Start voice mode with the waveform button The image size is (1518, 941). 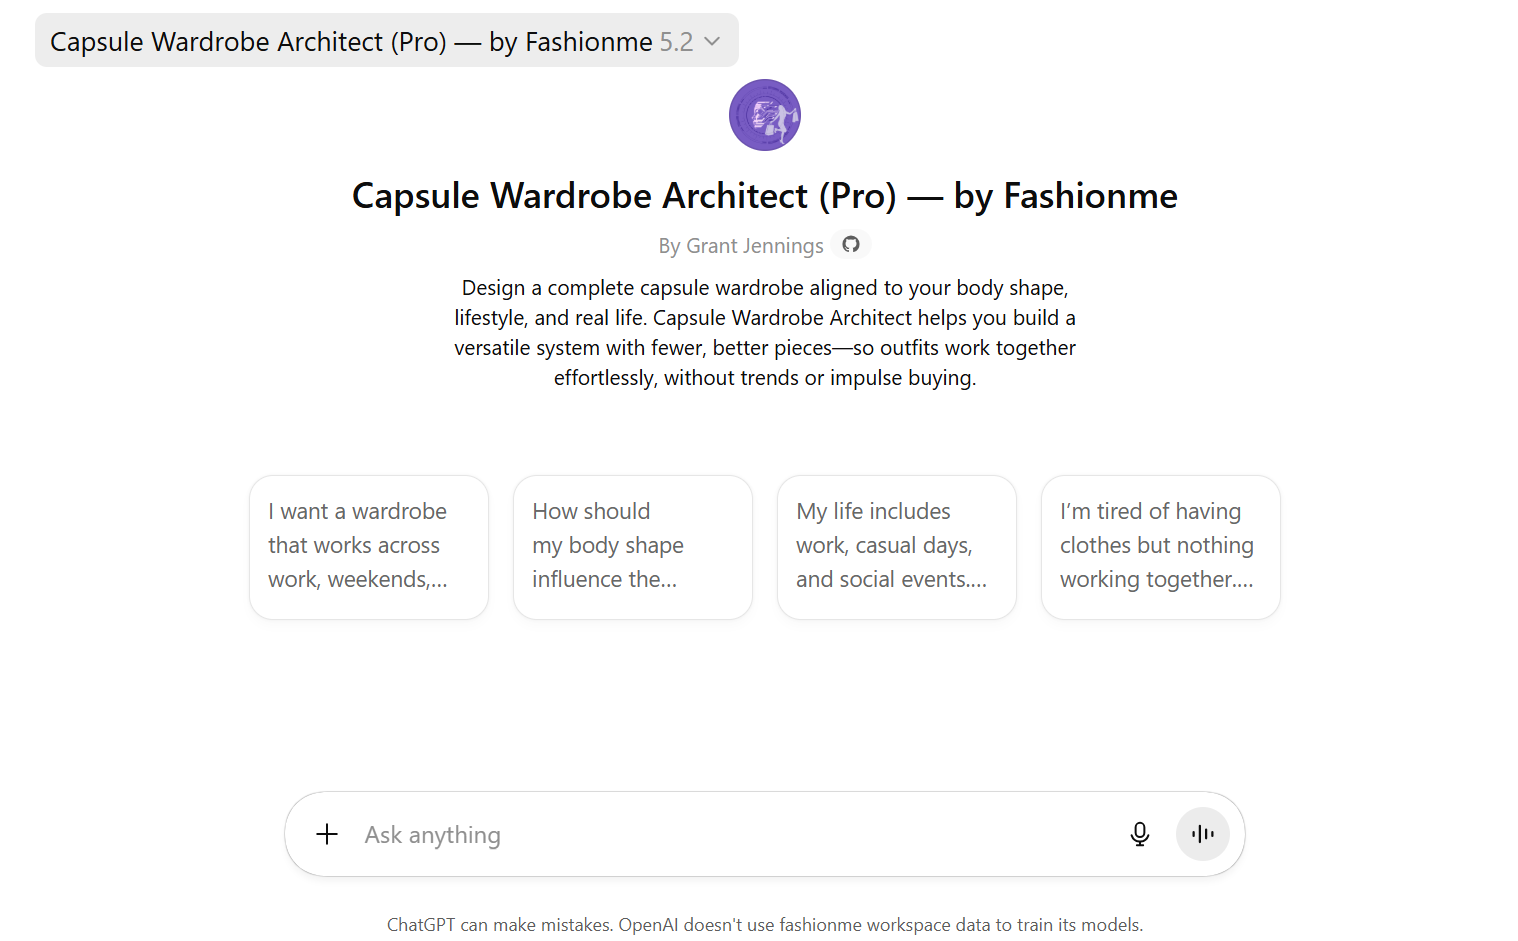pyautogui.click(x=1202, y=834)
